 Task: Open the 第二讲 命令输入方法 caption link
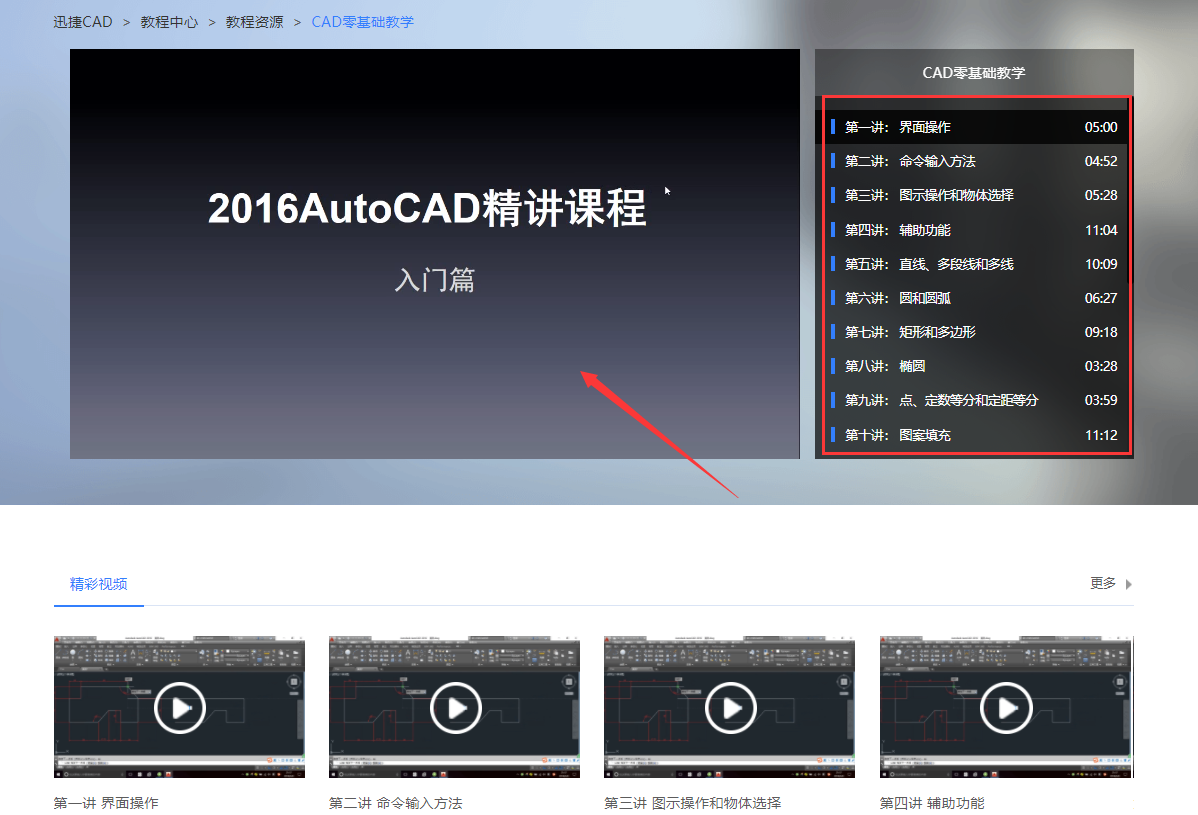pos(396,803)
